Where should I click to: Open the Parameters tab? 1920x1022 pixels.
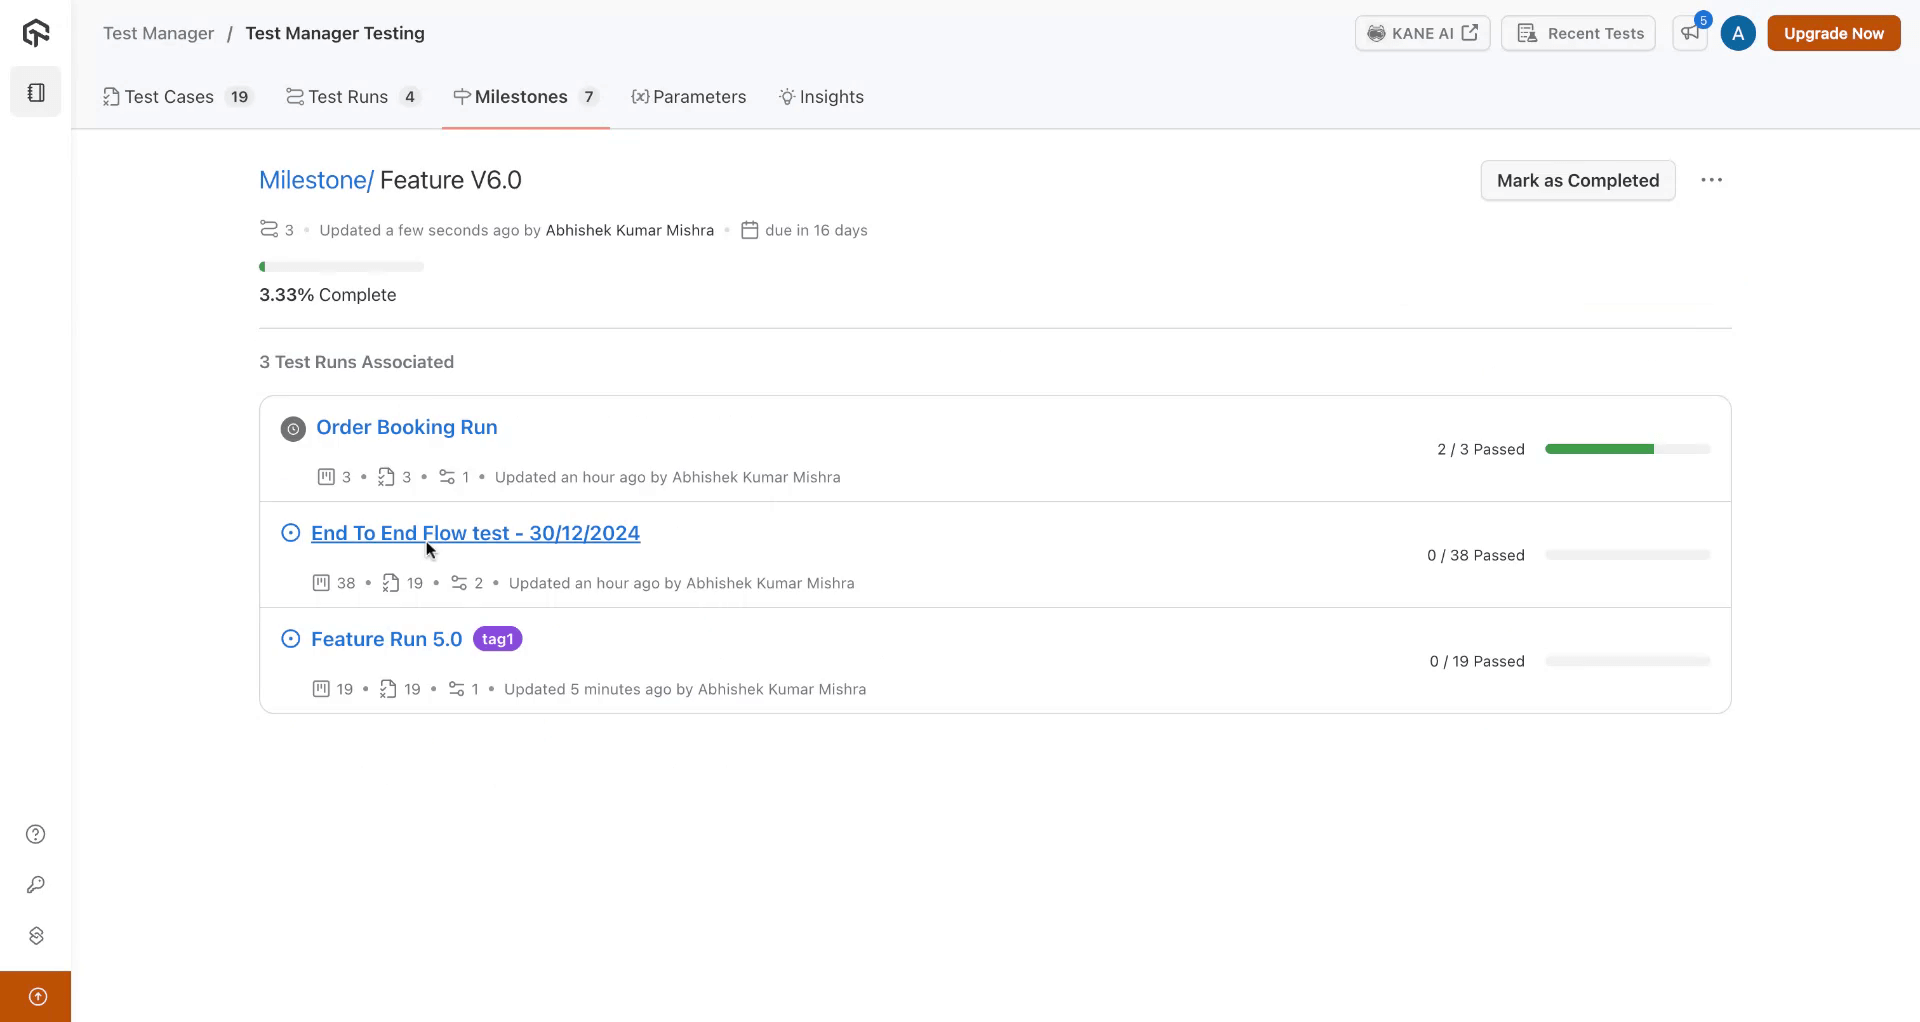pyautogui.click(x=689, y=97)
